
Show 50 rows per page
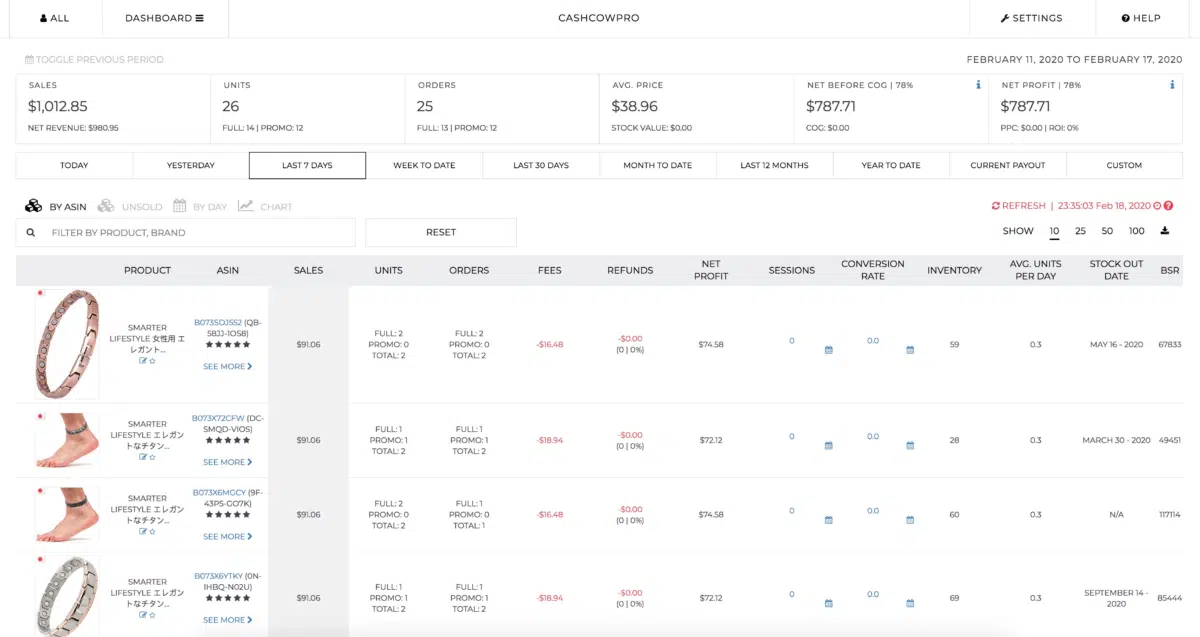tap(1107, 231)
